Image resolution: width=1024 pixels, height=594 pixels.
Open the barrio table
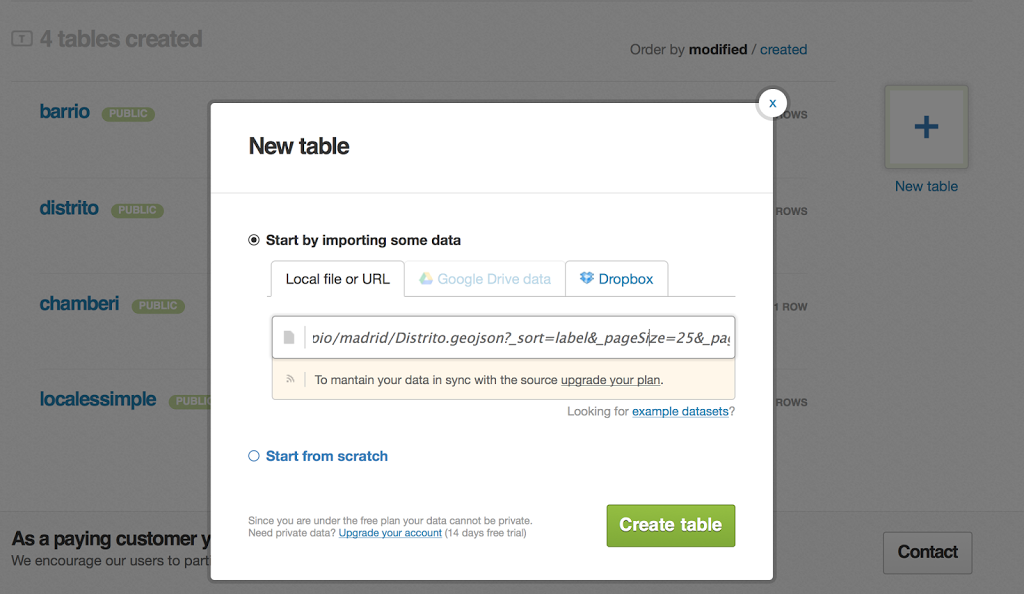[x=65, y=111]
